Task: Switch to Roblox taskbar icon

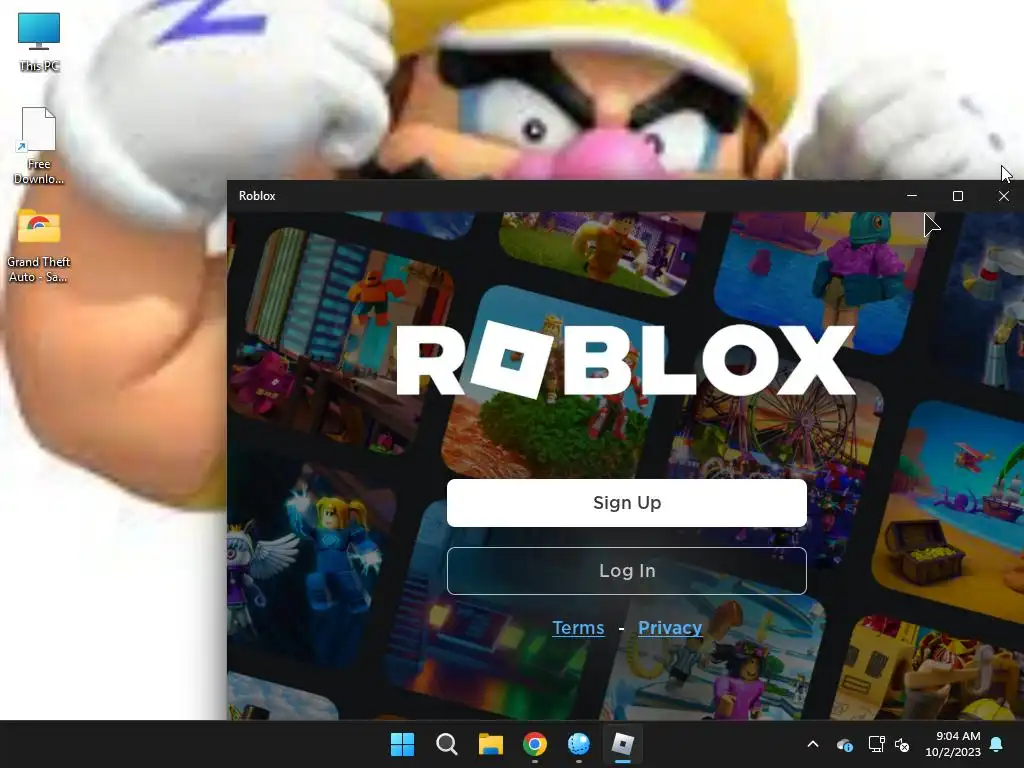Action: click(x=622, y=744)
